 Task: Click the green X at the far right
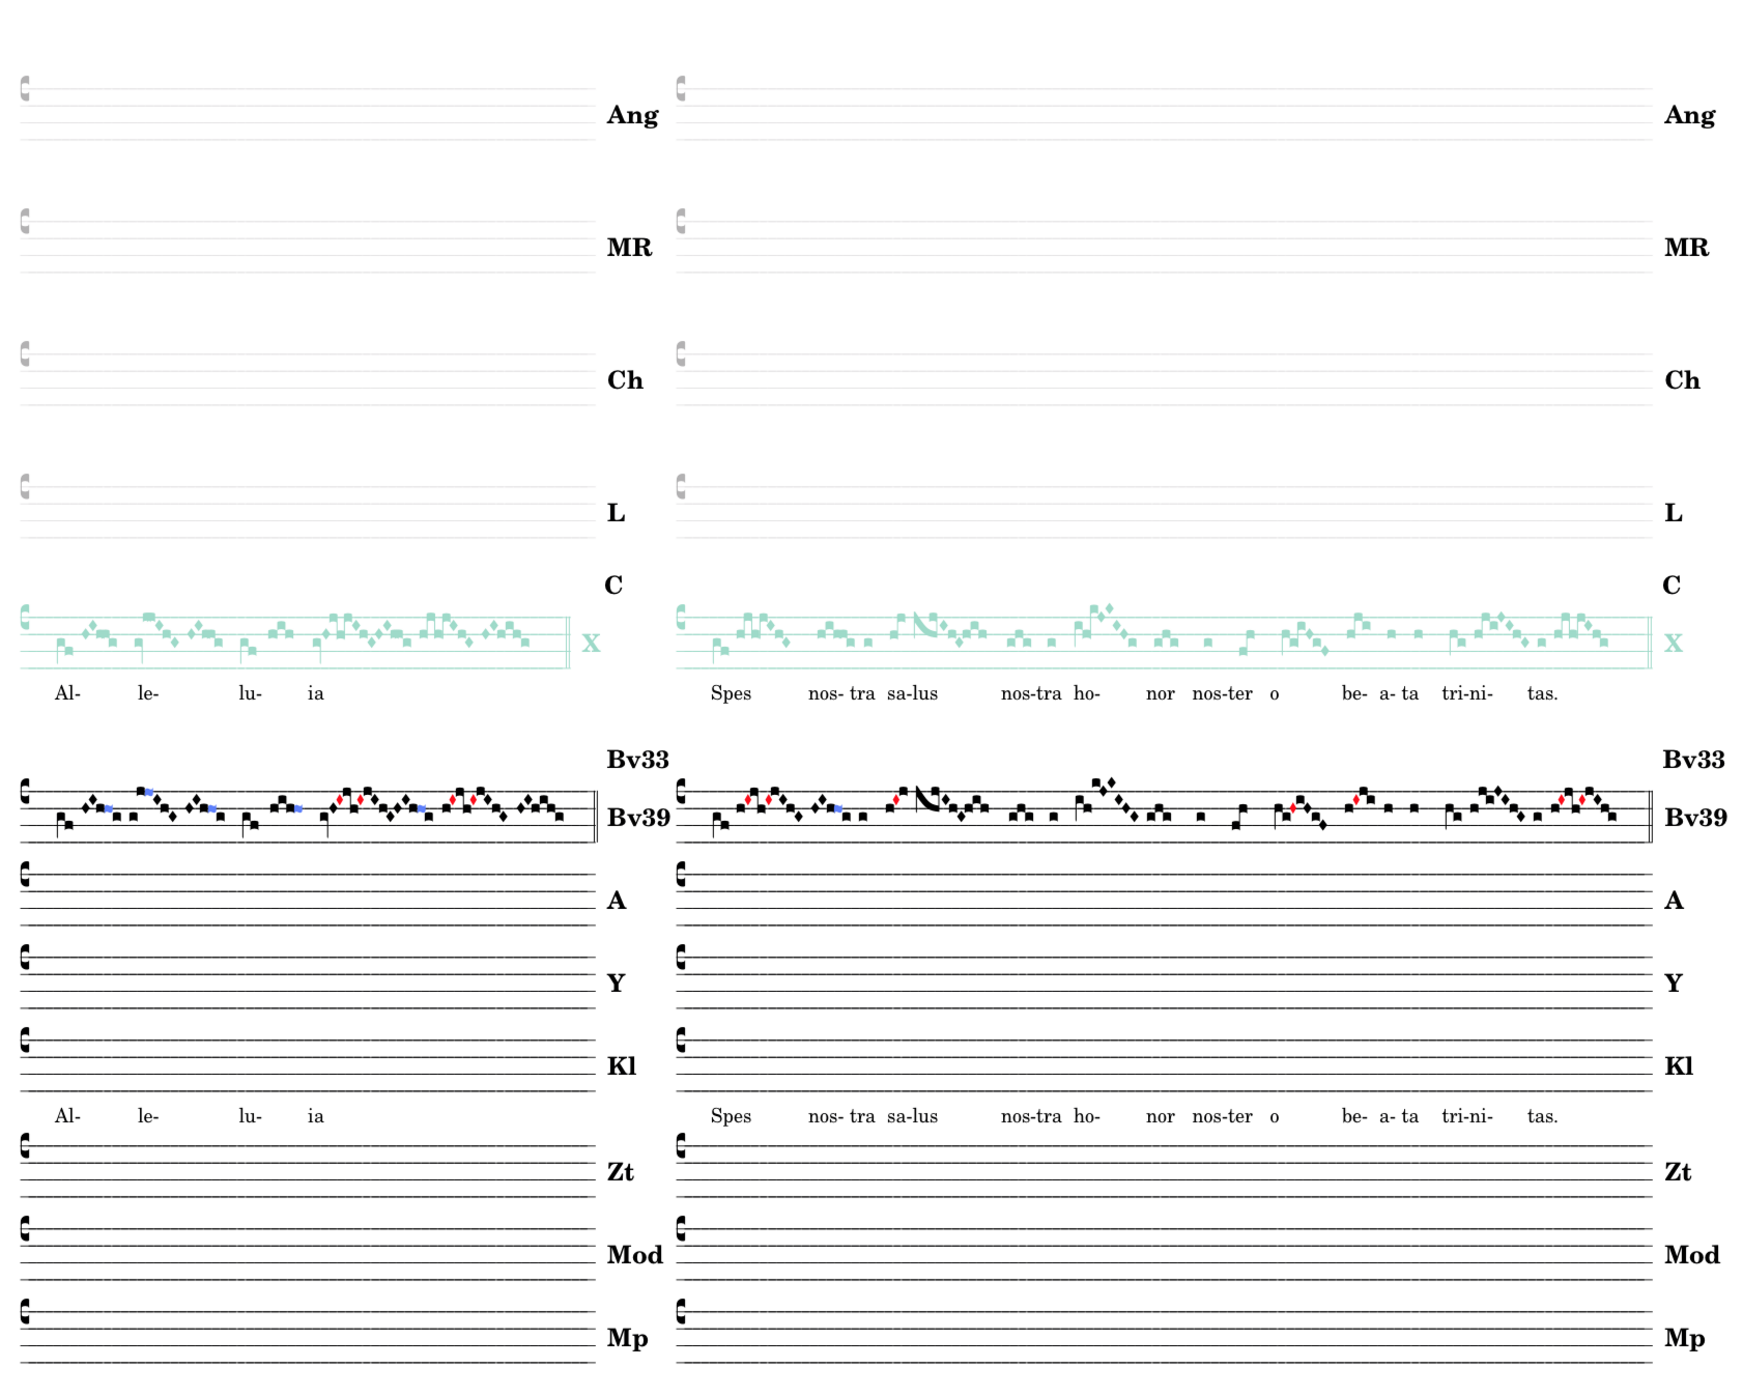point(1673,643)
